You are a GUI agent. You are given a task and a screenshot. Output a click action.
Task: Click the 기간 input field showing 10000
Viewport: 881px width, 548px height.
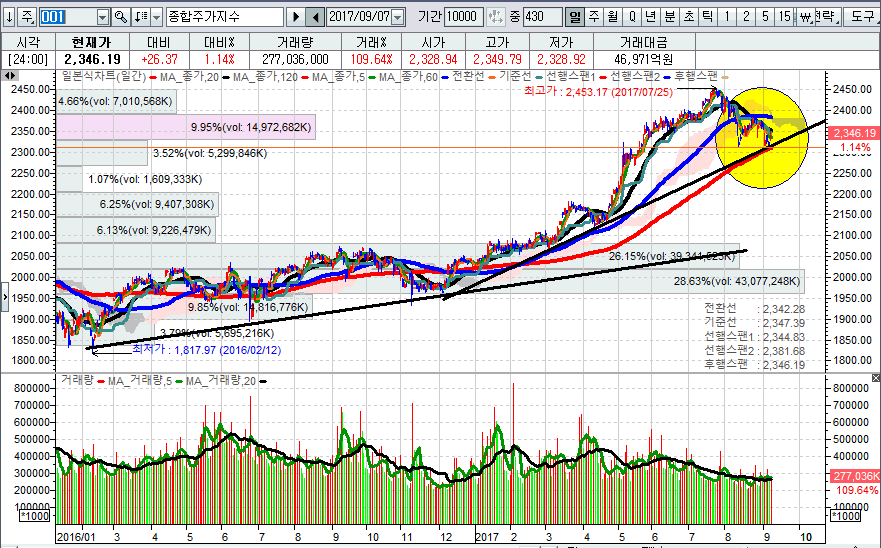[x=462, y=17]
